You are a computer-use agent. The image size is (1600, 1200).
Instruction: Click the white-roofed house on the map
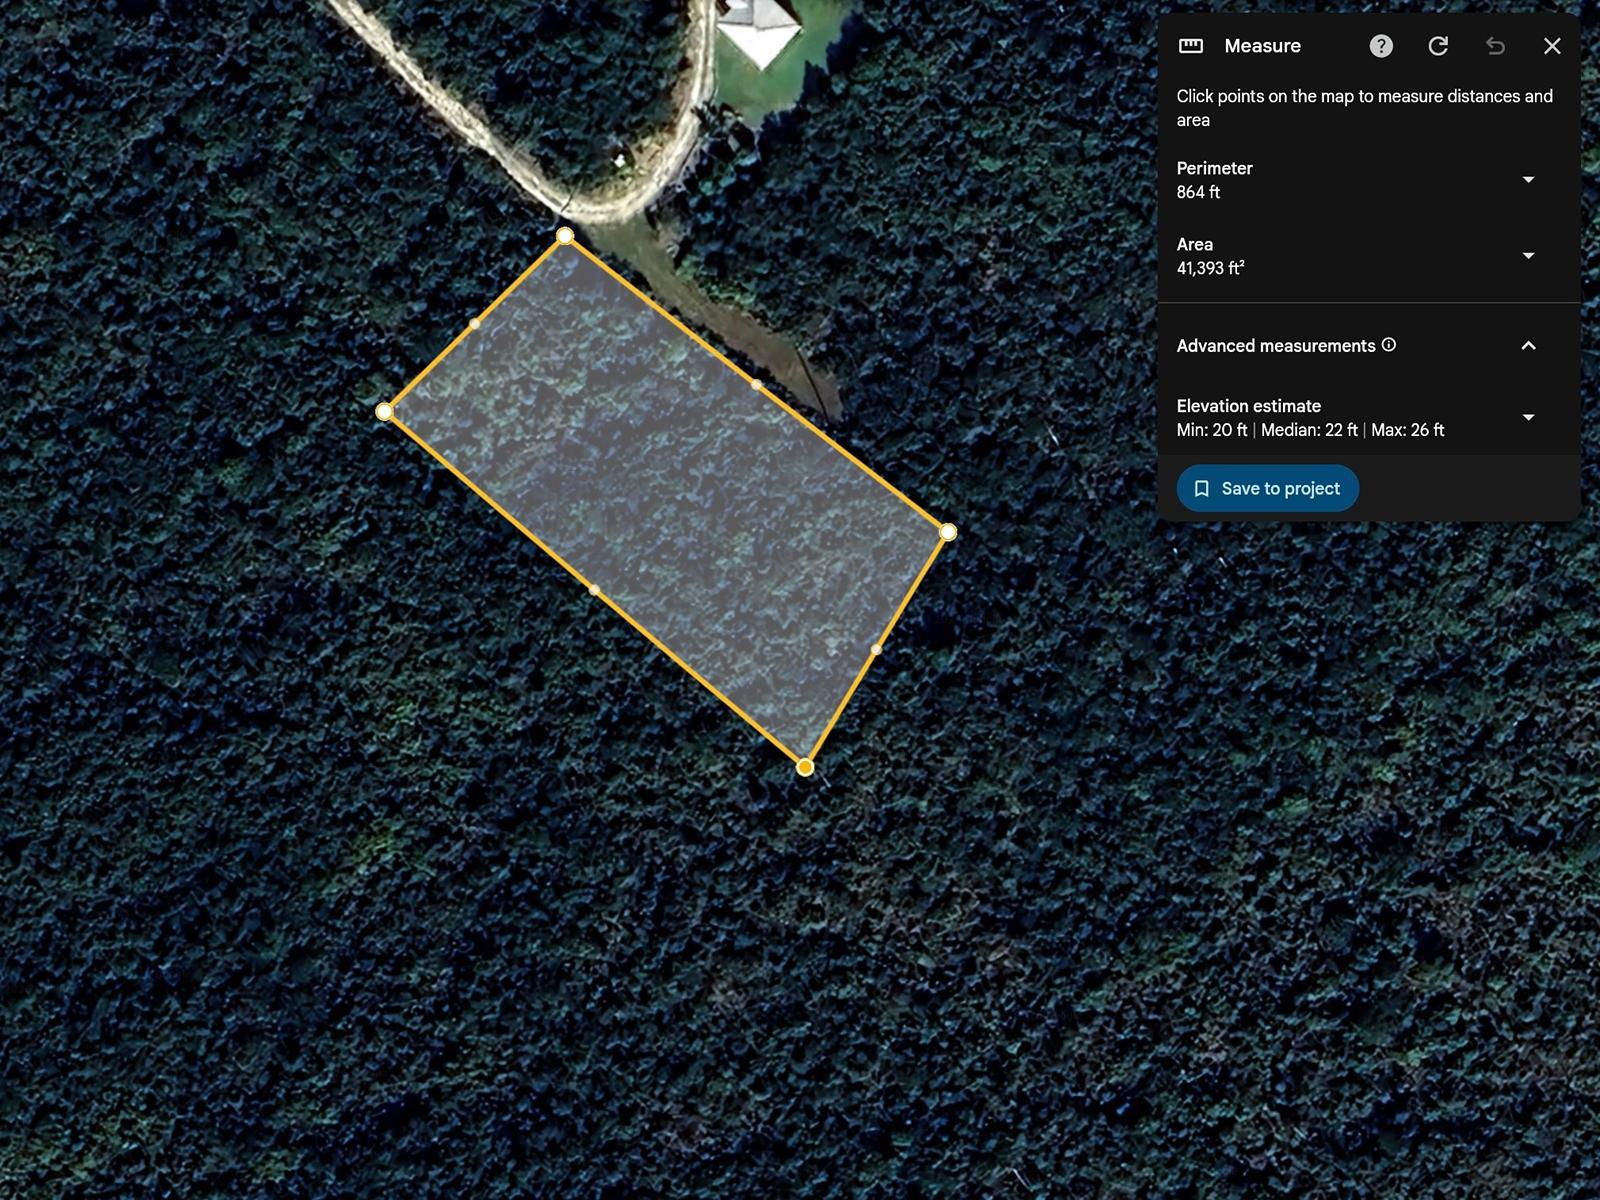[x=758, y=30]
